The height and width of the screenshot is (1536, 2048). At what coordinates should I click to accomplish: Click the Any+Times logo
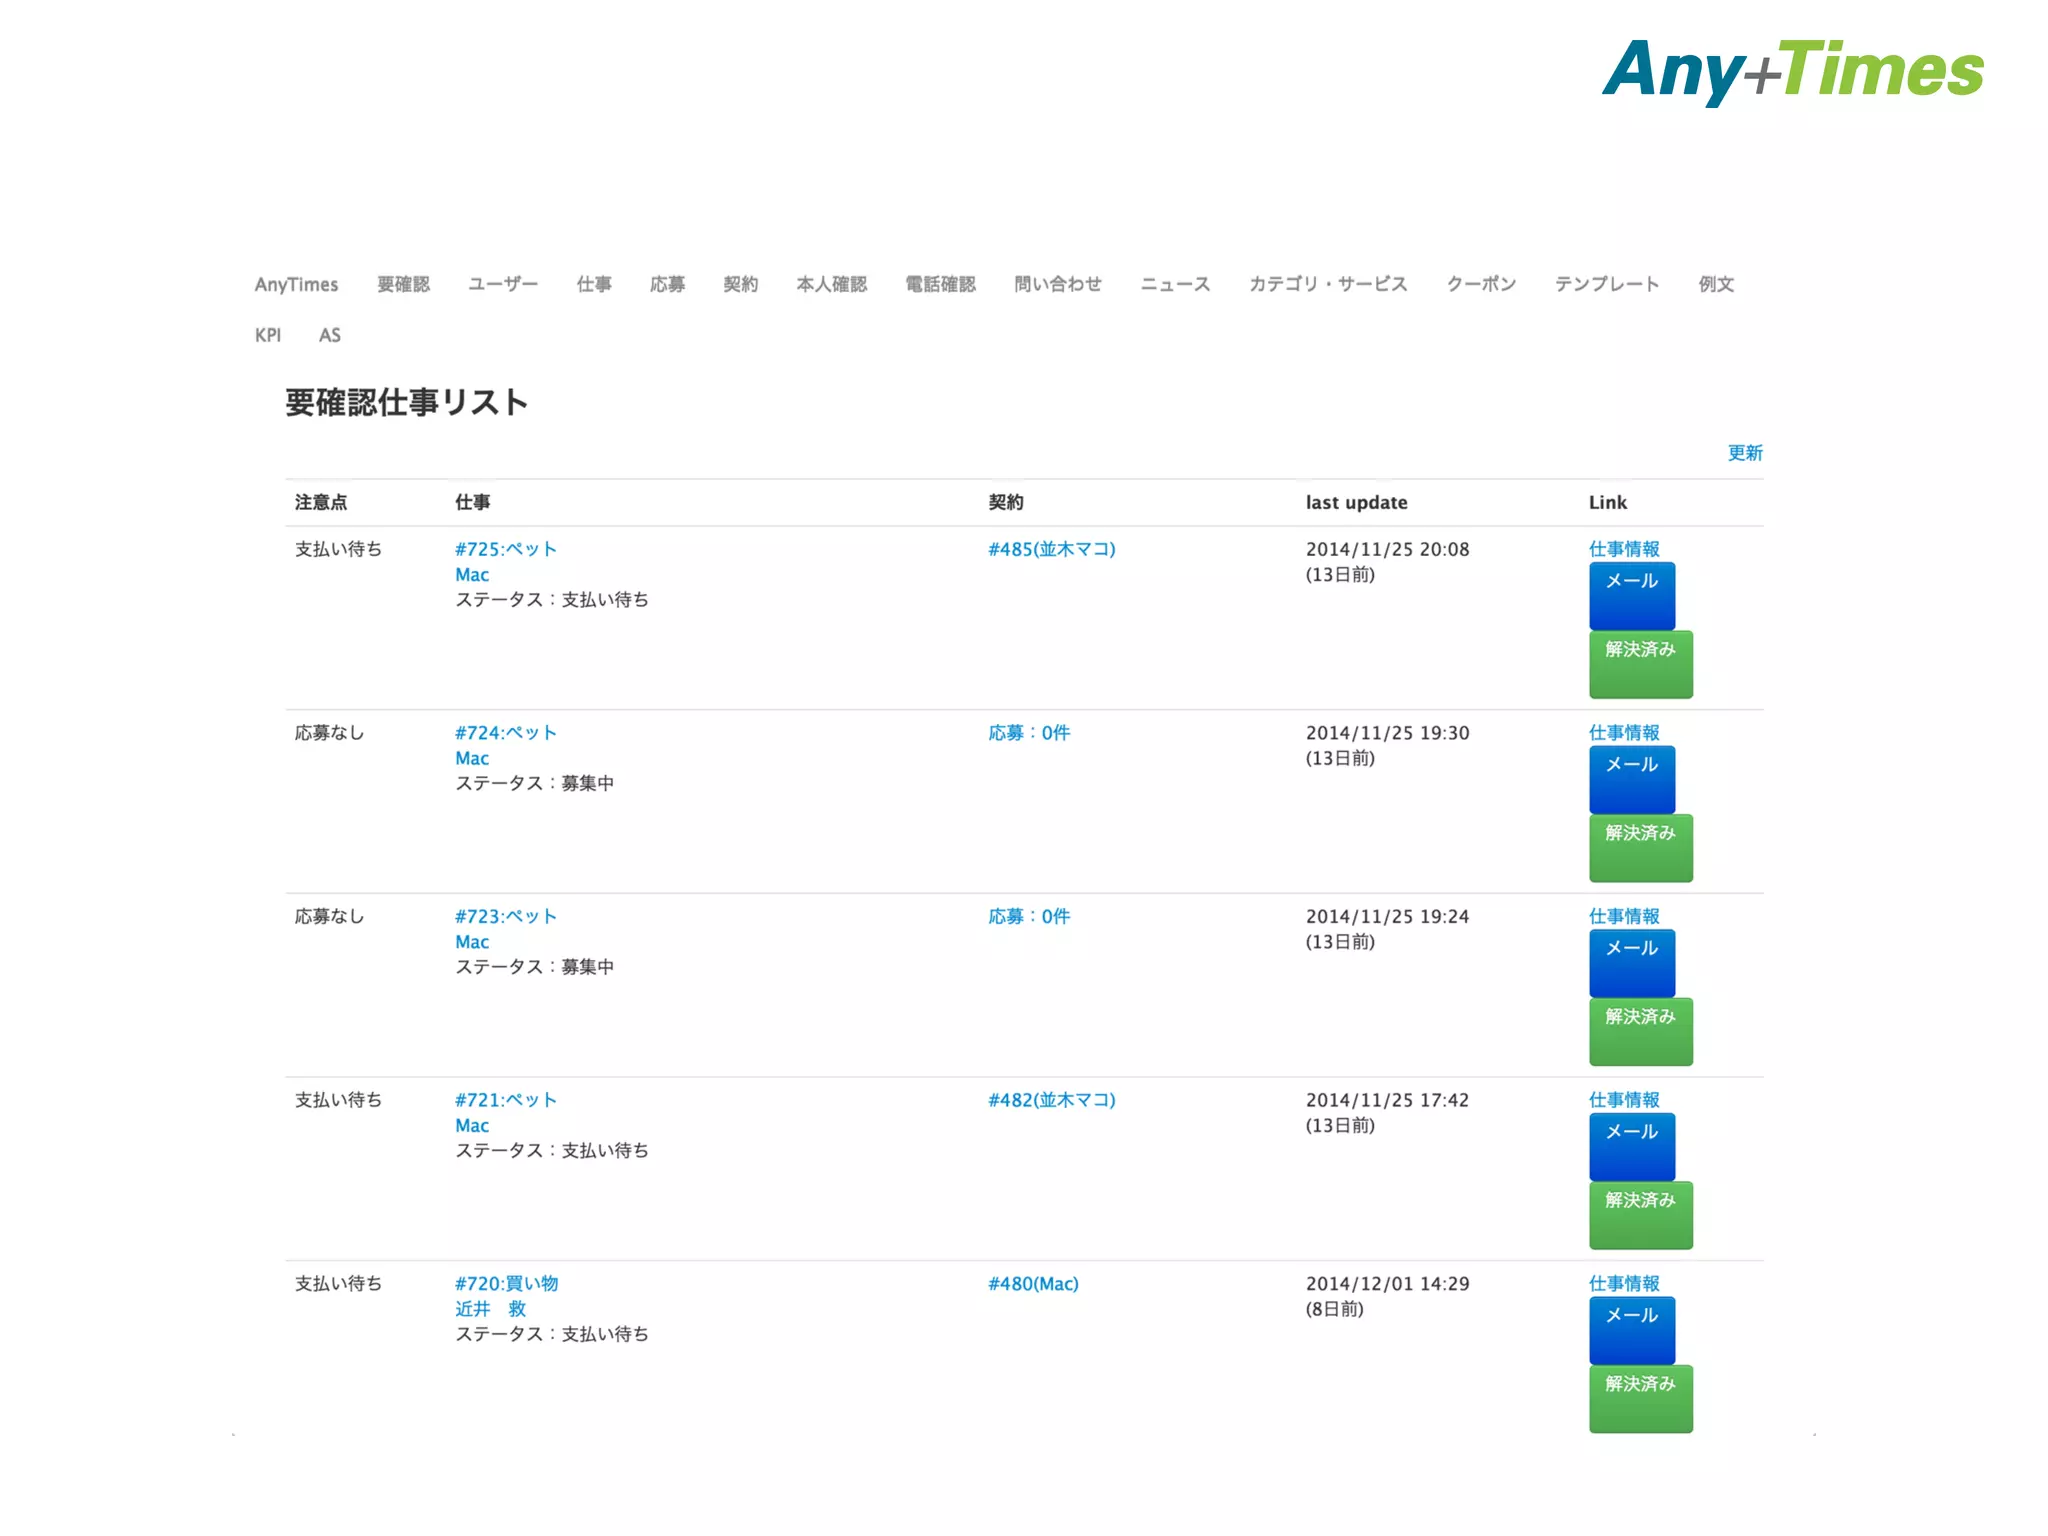(1792, 70)
